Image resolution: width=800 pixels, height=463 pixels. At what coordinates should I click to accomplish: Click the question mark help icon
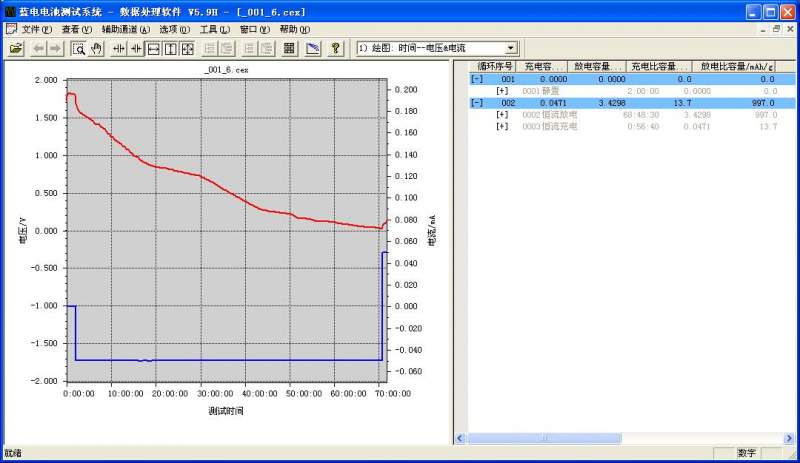coord(335,48)
